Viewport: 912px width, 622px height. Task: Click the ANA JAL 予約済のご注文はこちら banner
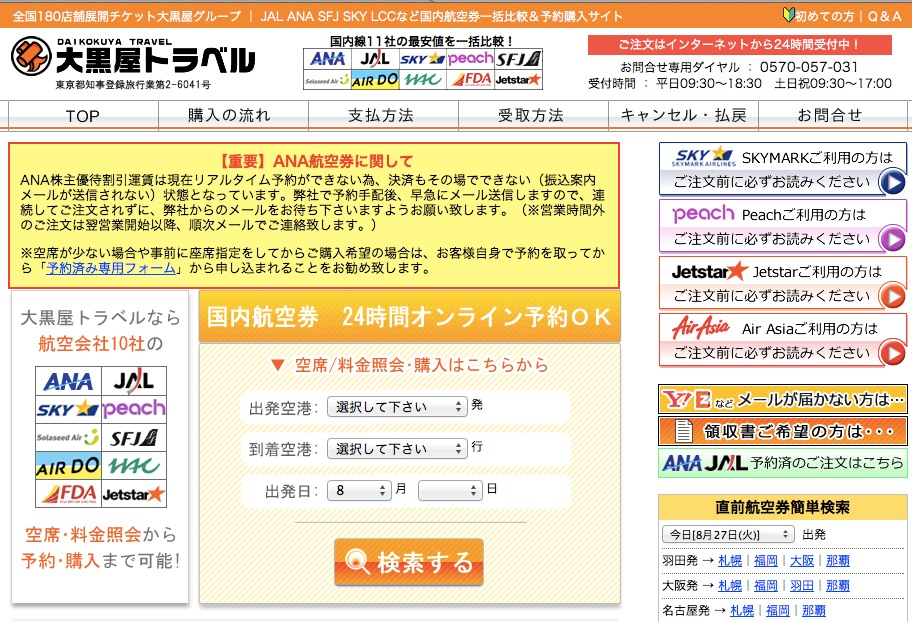pyautogui.click(x=783, y=463)
